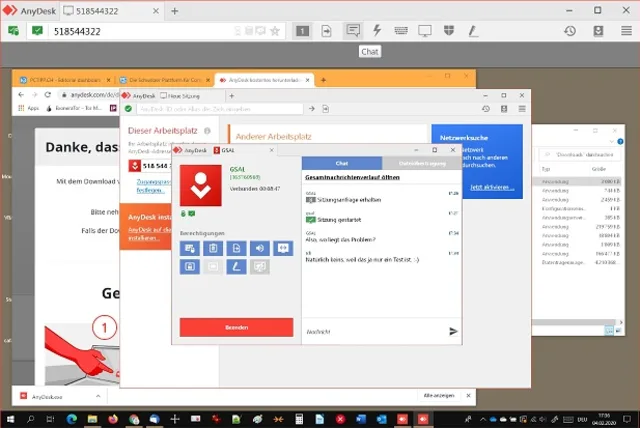Open history icon in remote AnyDesk window

pos(486,109)
